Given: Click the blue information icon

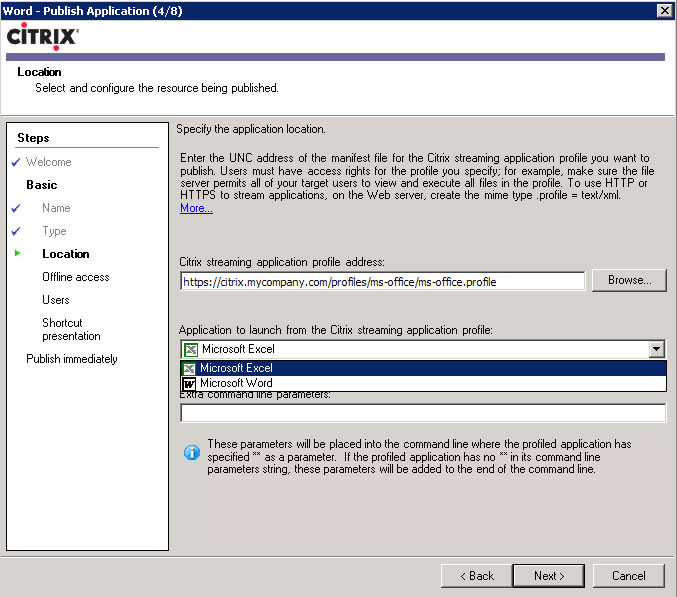Looking at the screenshot, I should click(x=192, y=452).
